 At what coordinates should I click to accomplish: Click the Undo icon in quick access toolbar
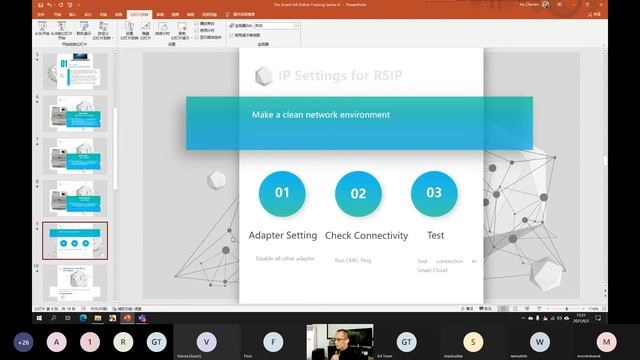point(50,5)
